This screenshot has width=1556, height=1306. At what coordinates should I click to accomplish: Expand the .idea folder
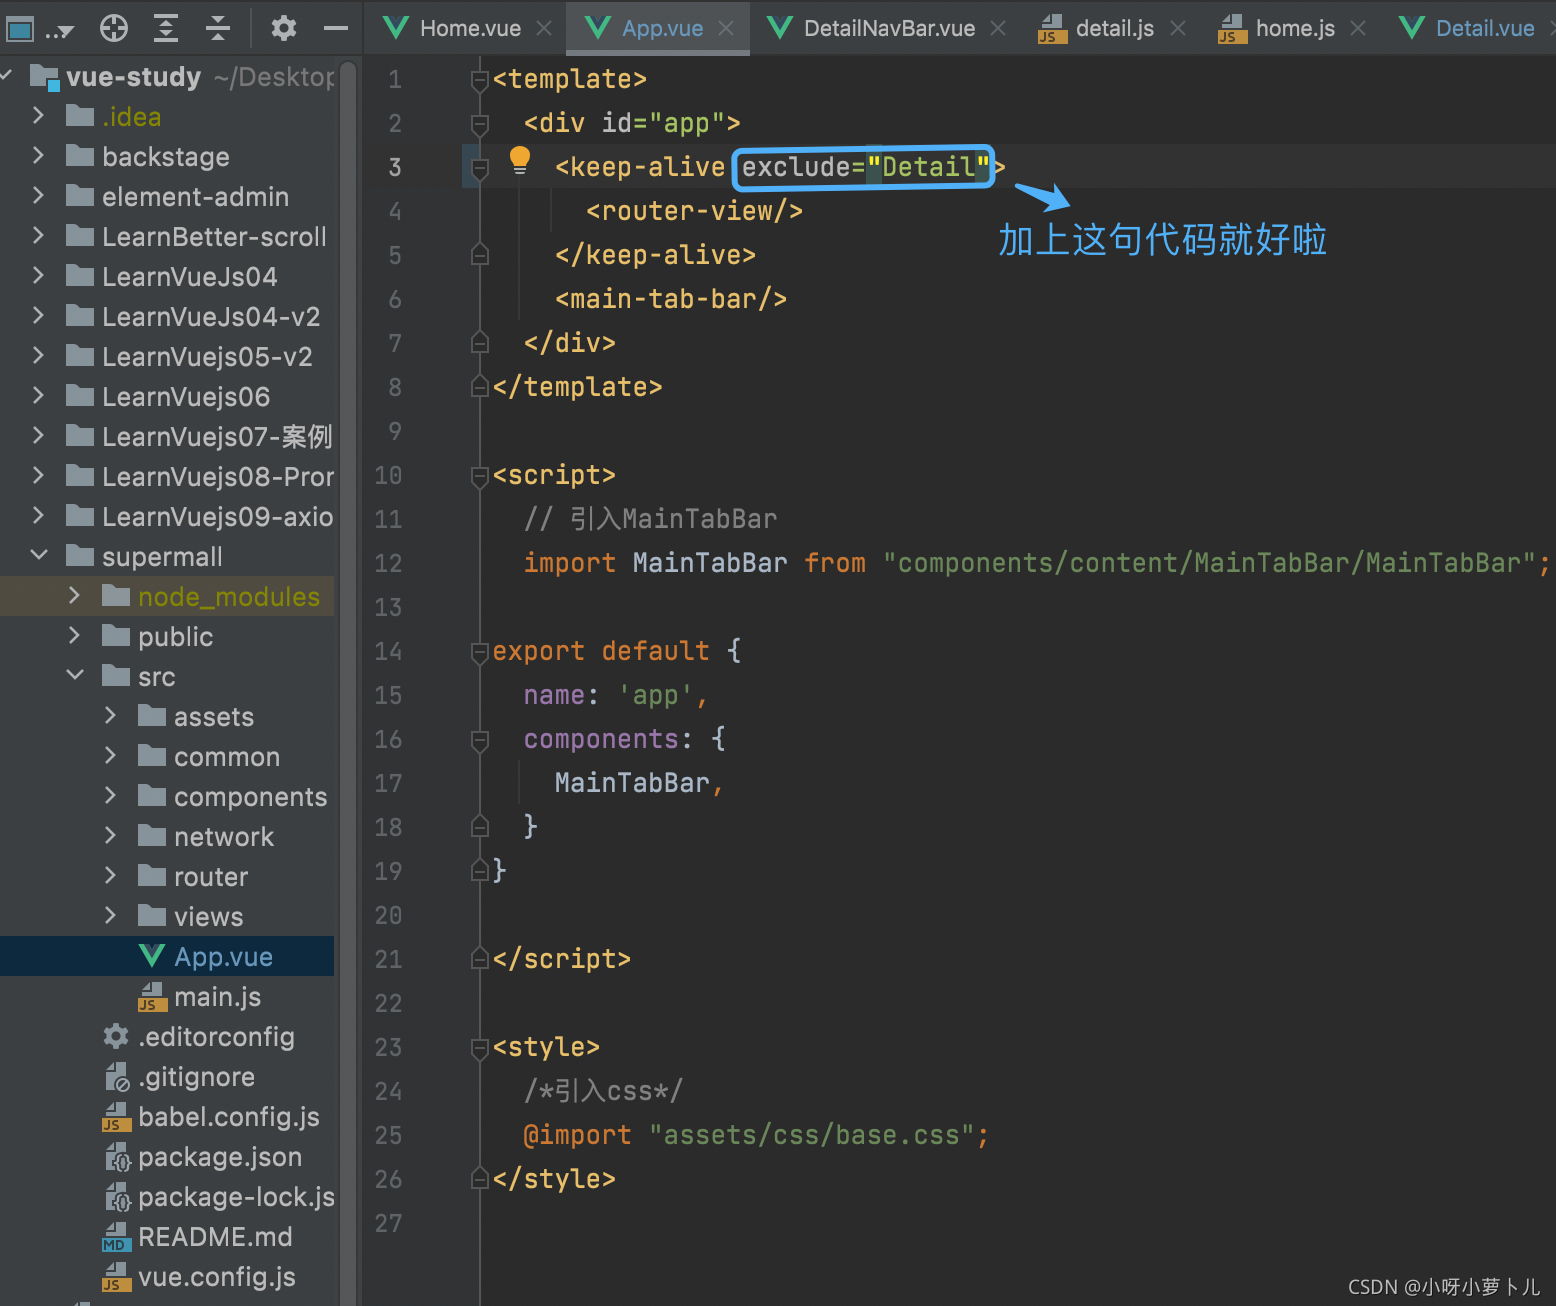38,116
